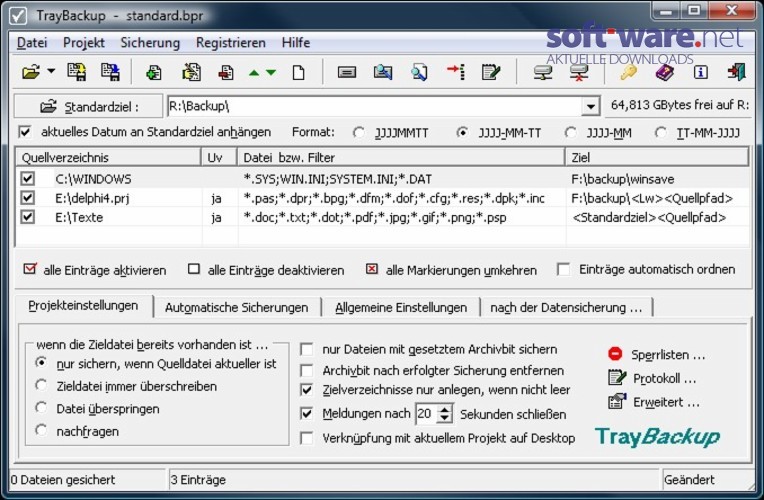The height and width of the screenshot is (500, 764).
Task: Switch to Allgemeine Einstellungen tab
Action: [401, 308]
